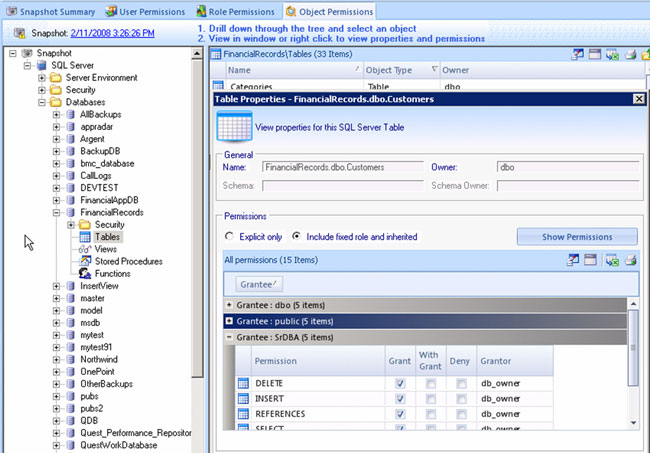
Task: Collapse the Grantee SrDBA group
Action: pos(229,337)
